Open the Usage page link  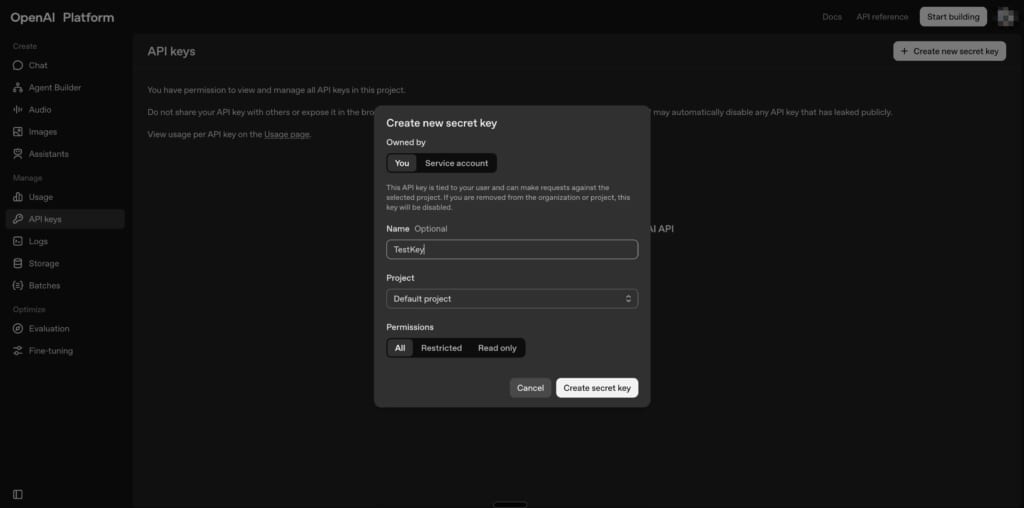pos(287,134)
